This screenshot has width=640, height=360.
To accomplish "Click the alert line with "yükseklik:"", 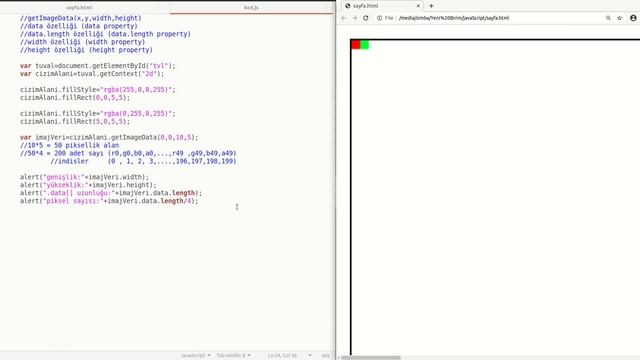I will click(x=88, y=185).
